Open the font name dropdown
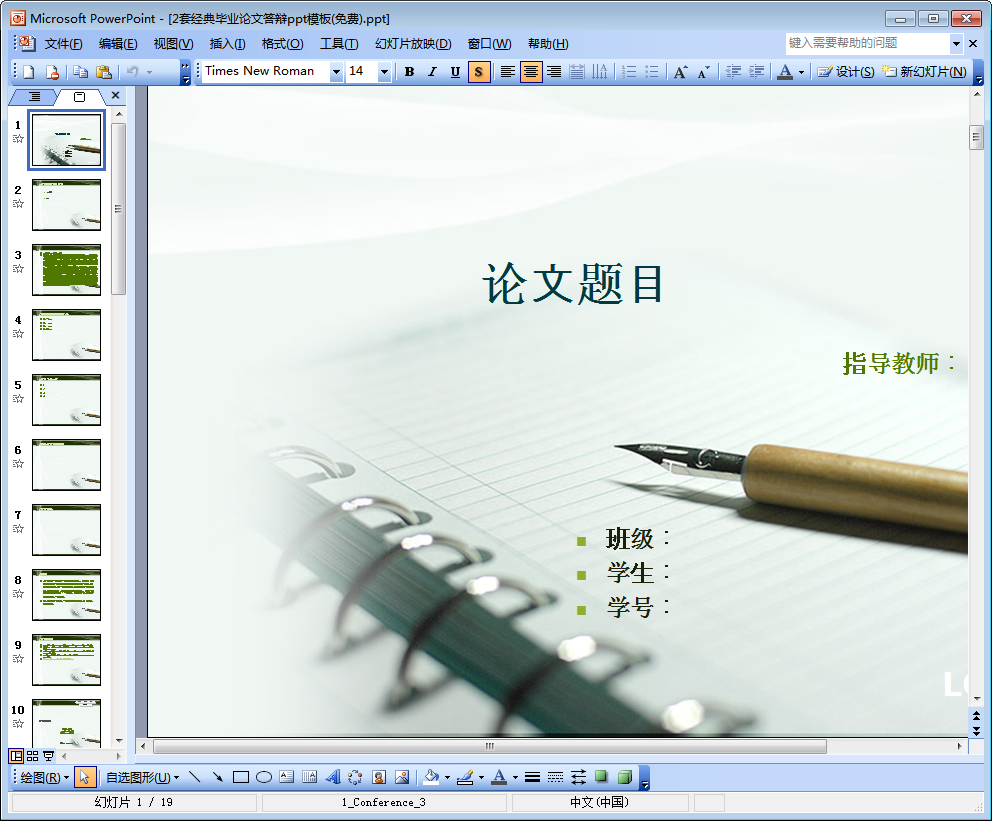The height and width of the screenshot is (821, 992). tap(336, 71)
